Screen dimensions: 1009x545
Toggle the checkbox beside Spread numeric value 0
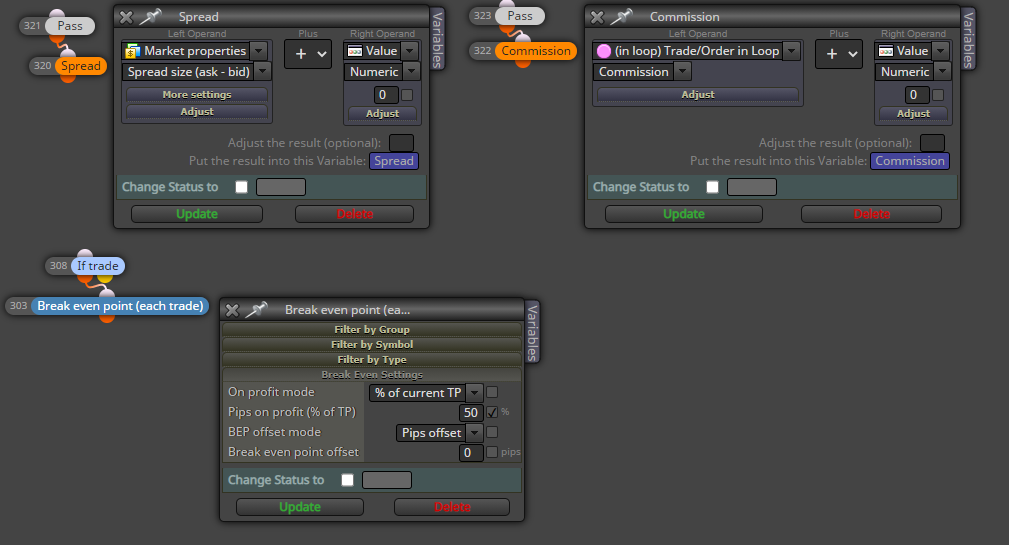[407, 95]
